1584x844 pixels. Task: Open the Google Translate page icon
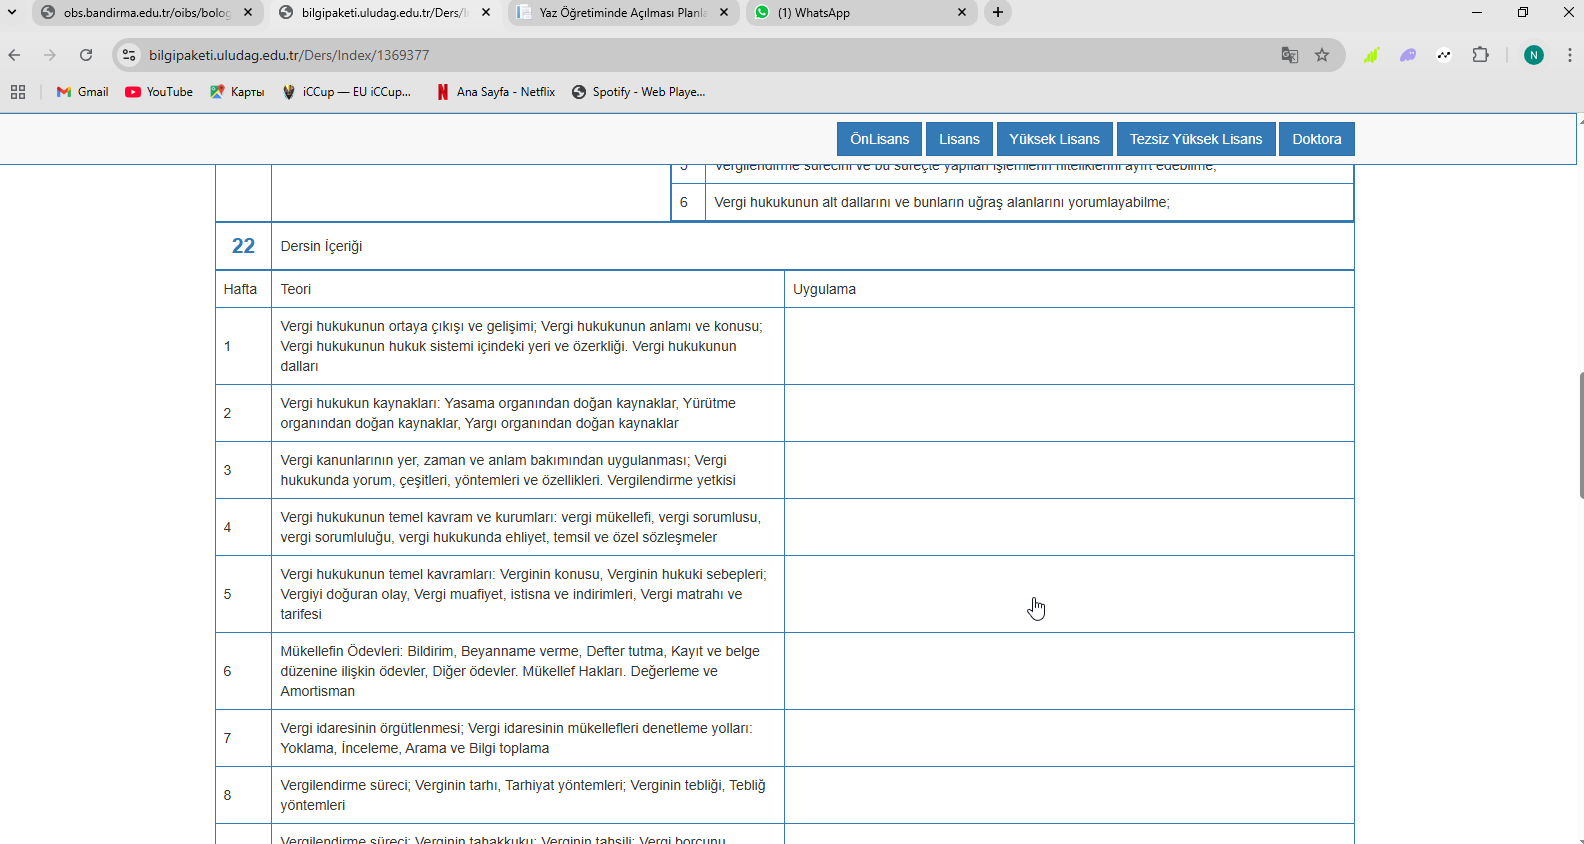1290,55
